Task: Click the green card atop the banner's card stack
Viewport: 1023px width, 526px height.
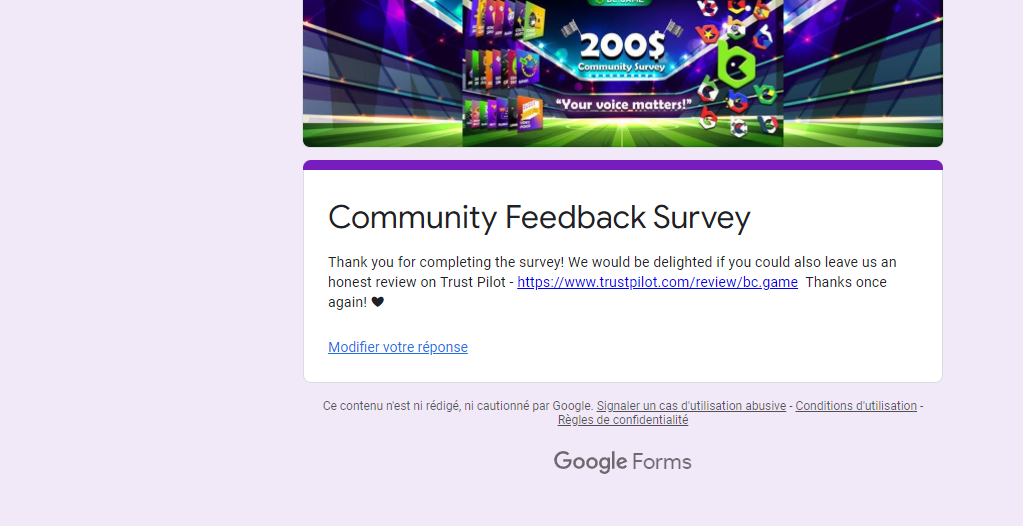Action: [x=534, y=18]
